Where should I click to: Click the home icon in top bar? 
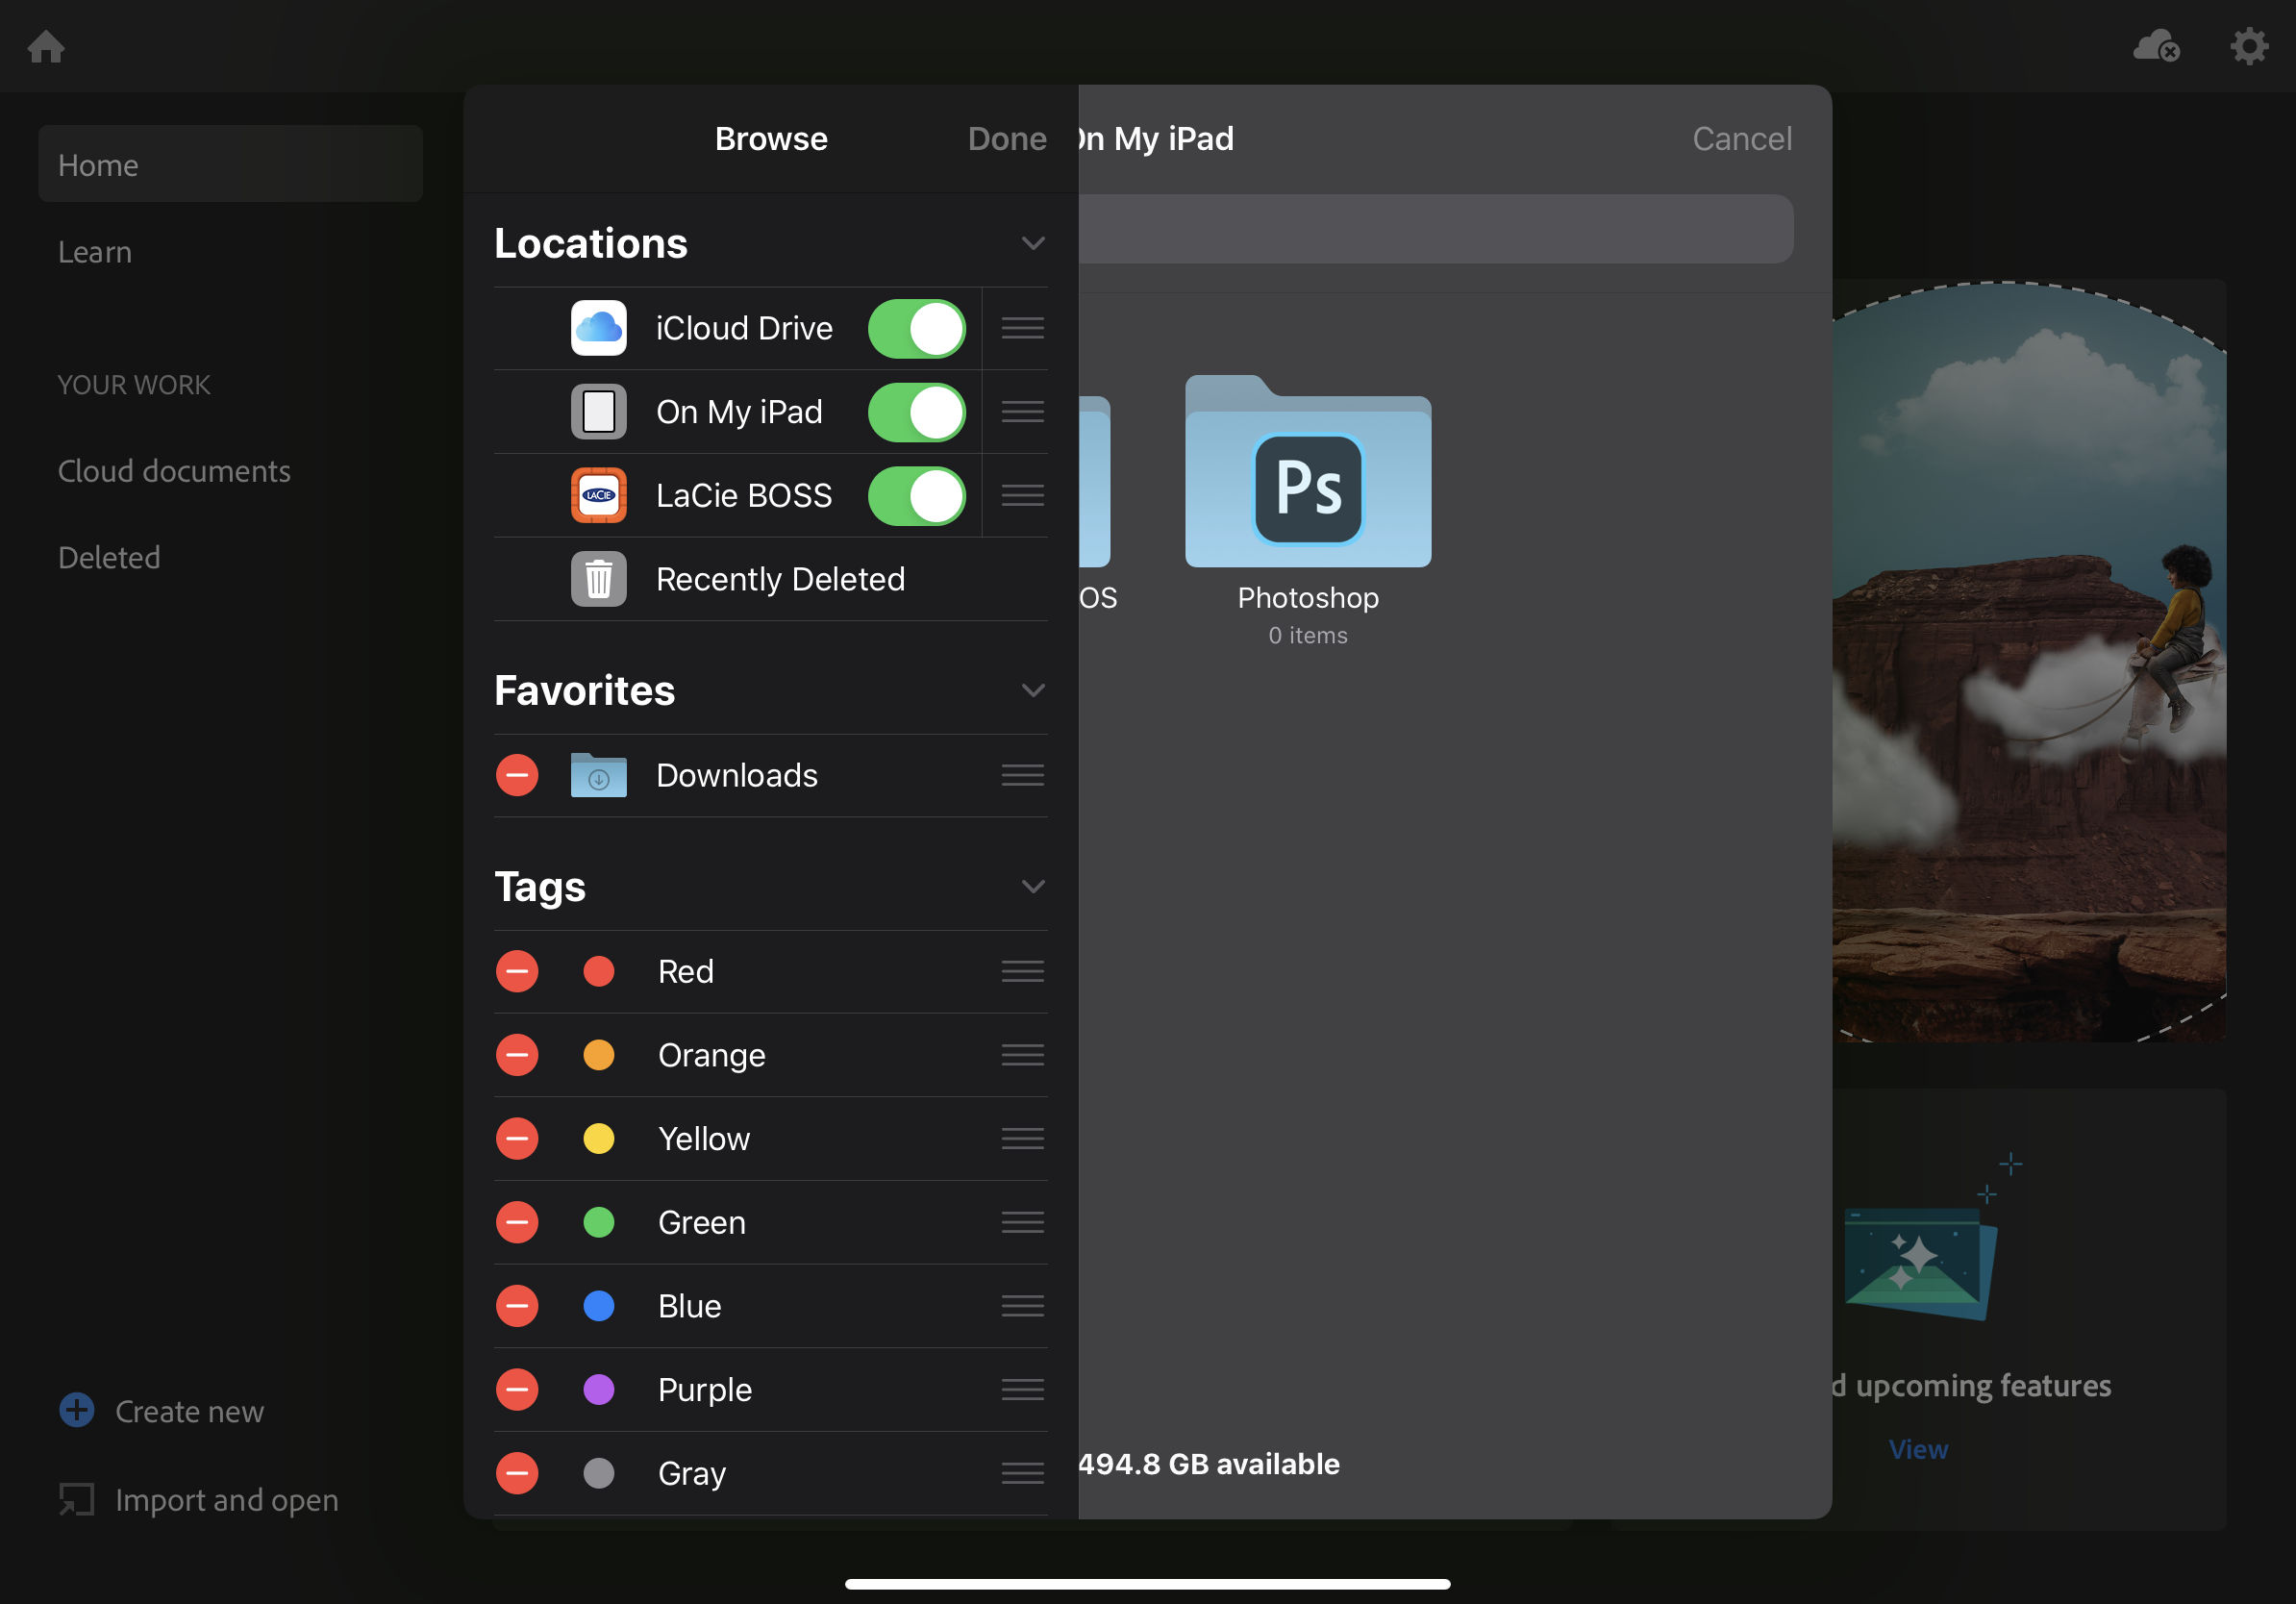pos(46,46)
